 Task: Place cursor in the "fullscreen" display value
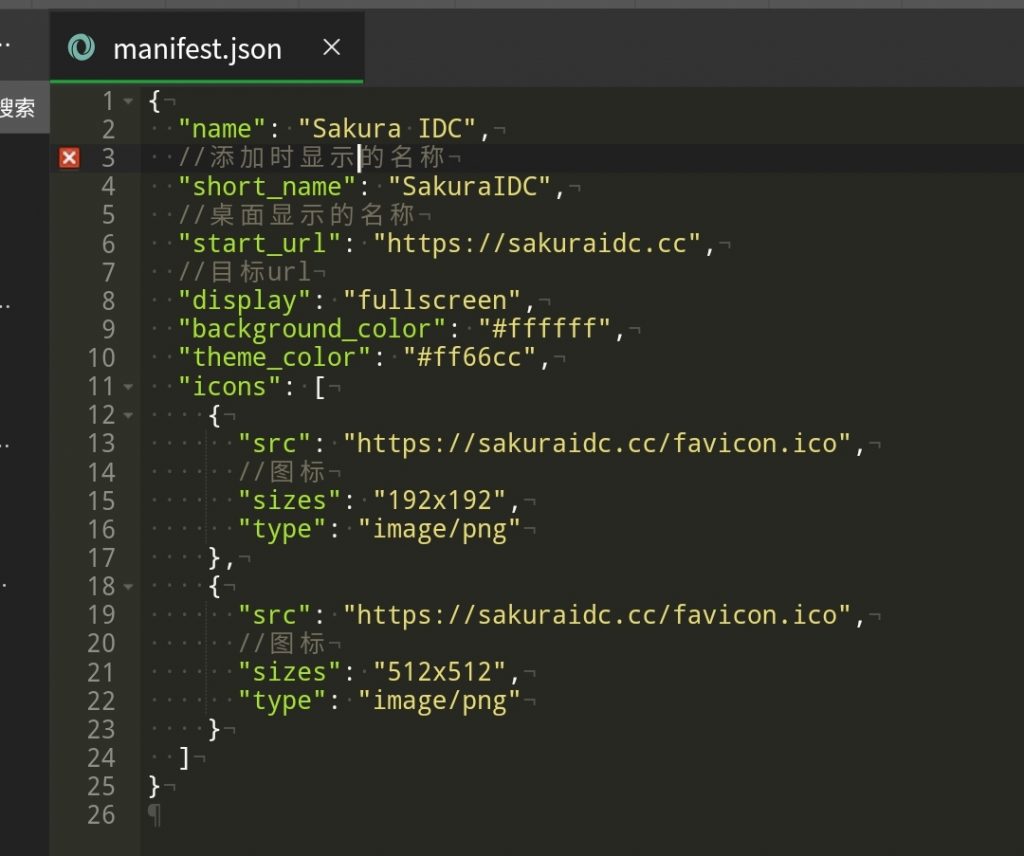(433, 301)
